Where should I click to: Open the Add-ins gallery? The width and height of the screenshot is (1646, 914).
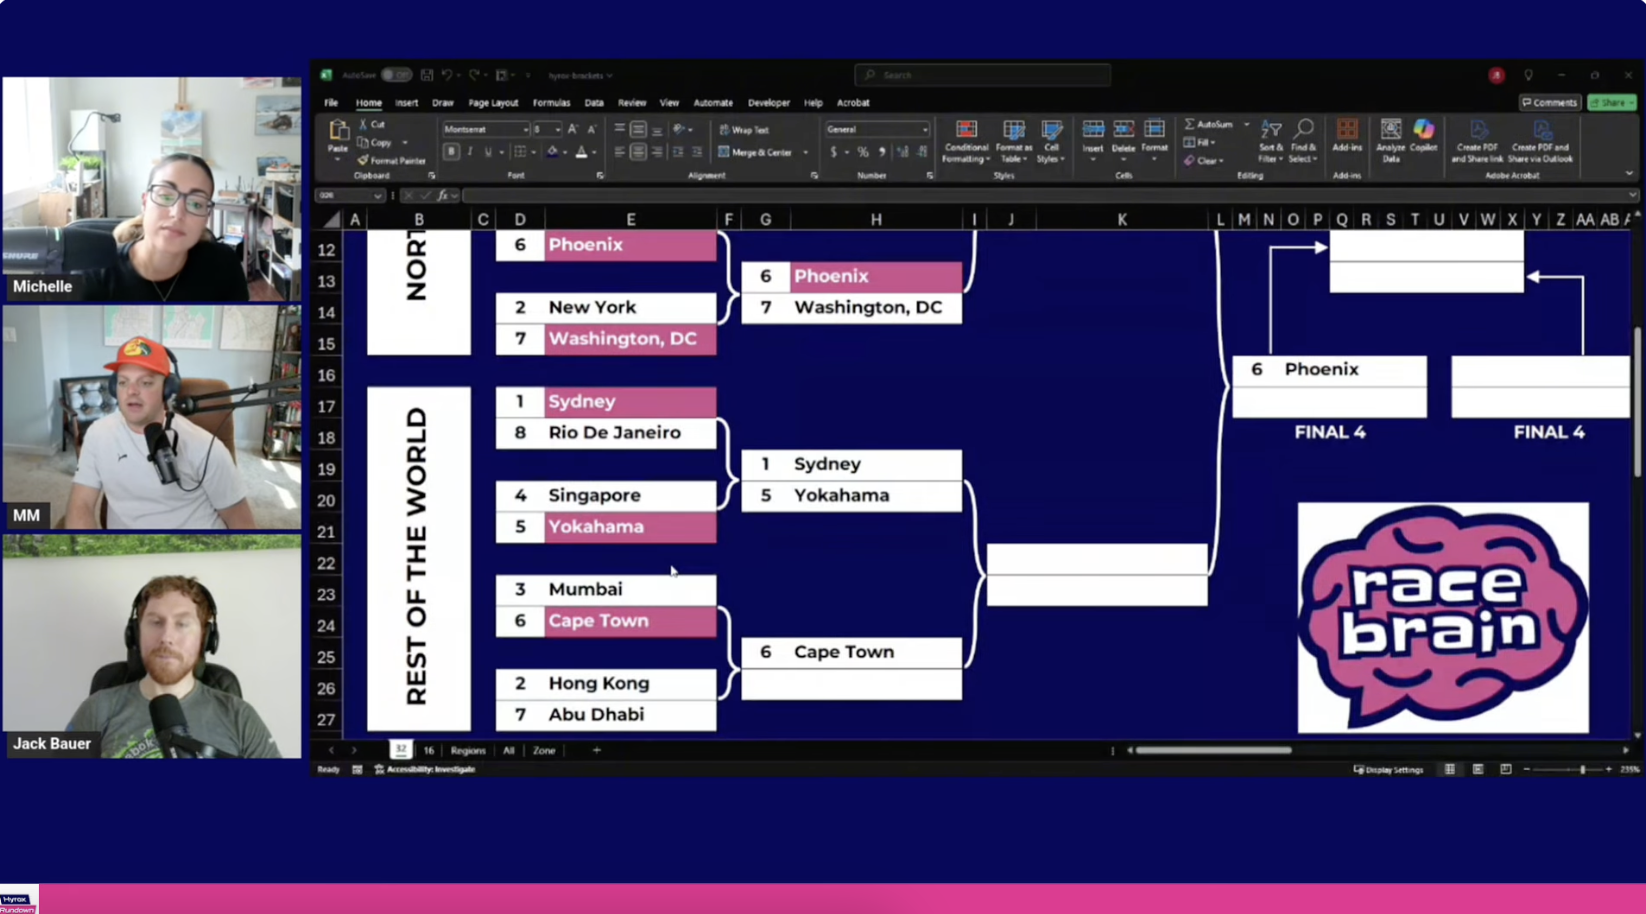[x=1347, y=136]
